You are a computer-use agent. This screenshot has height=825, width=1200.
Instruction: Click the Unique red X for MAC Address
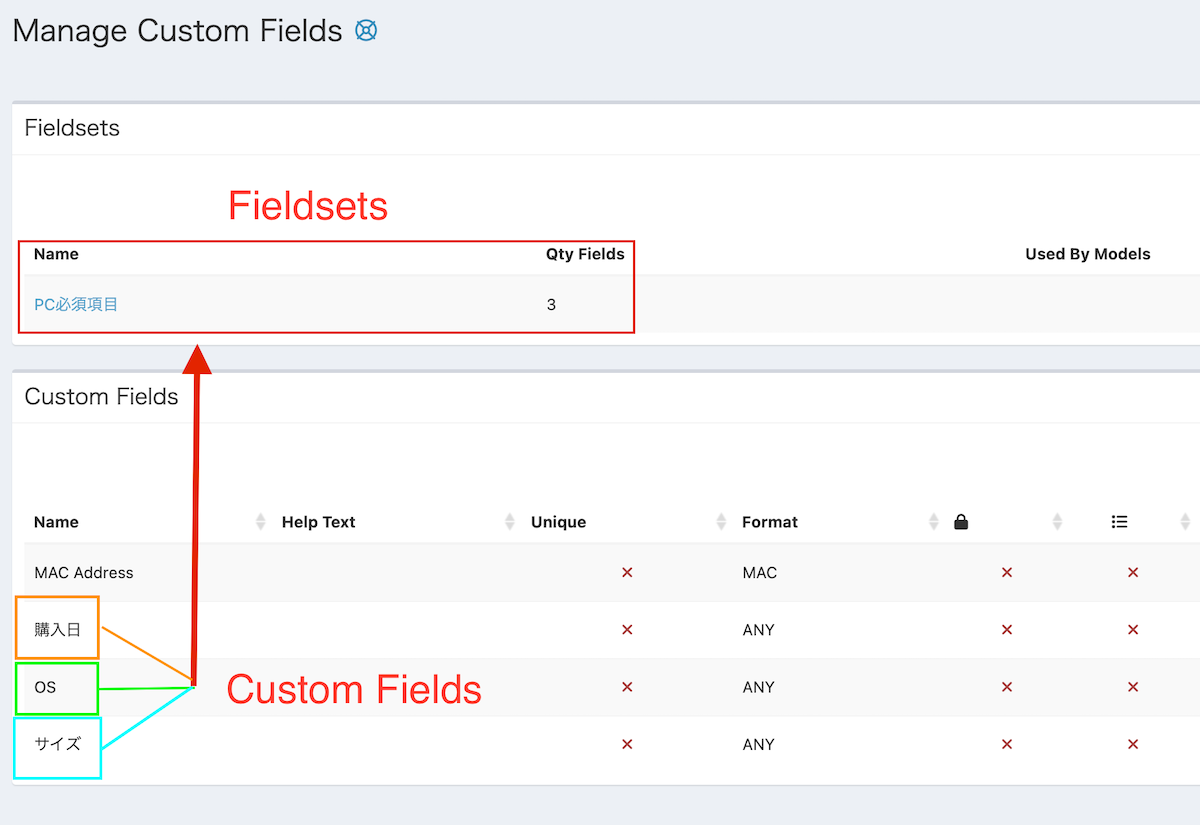coord(627,573)
